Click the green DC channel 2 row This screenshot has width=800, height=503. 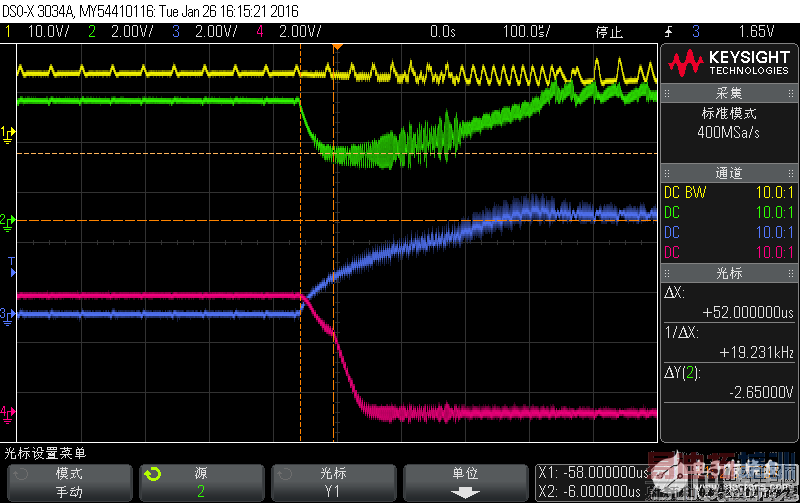[x=729, y=212]
